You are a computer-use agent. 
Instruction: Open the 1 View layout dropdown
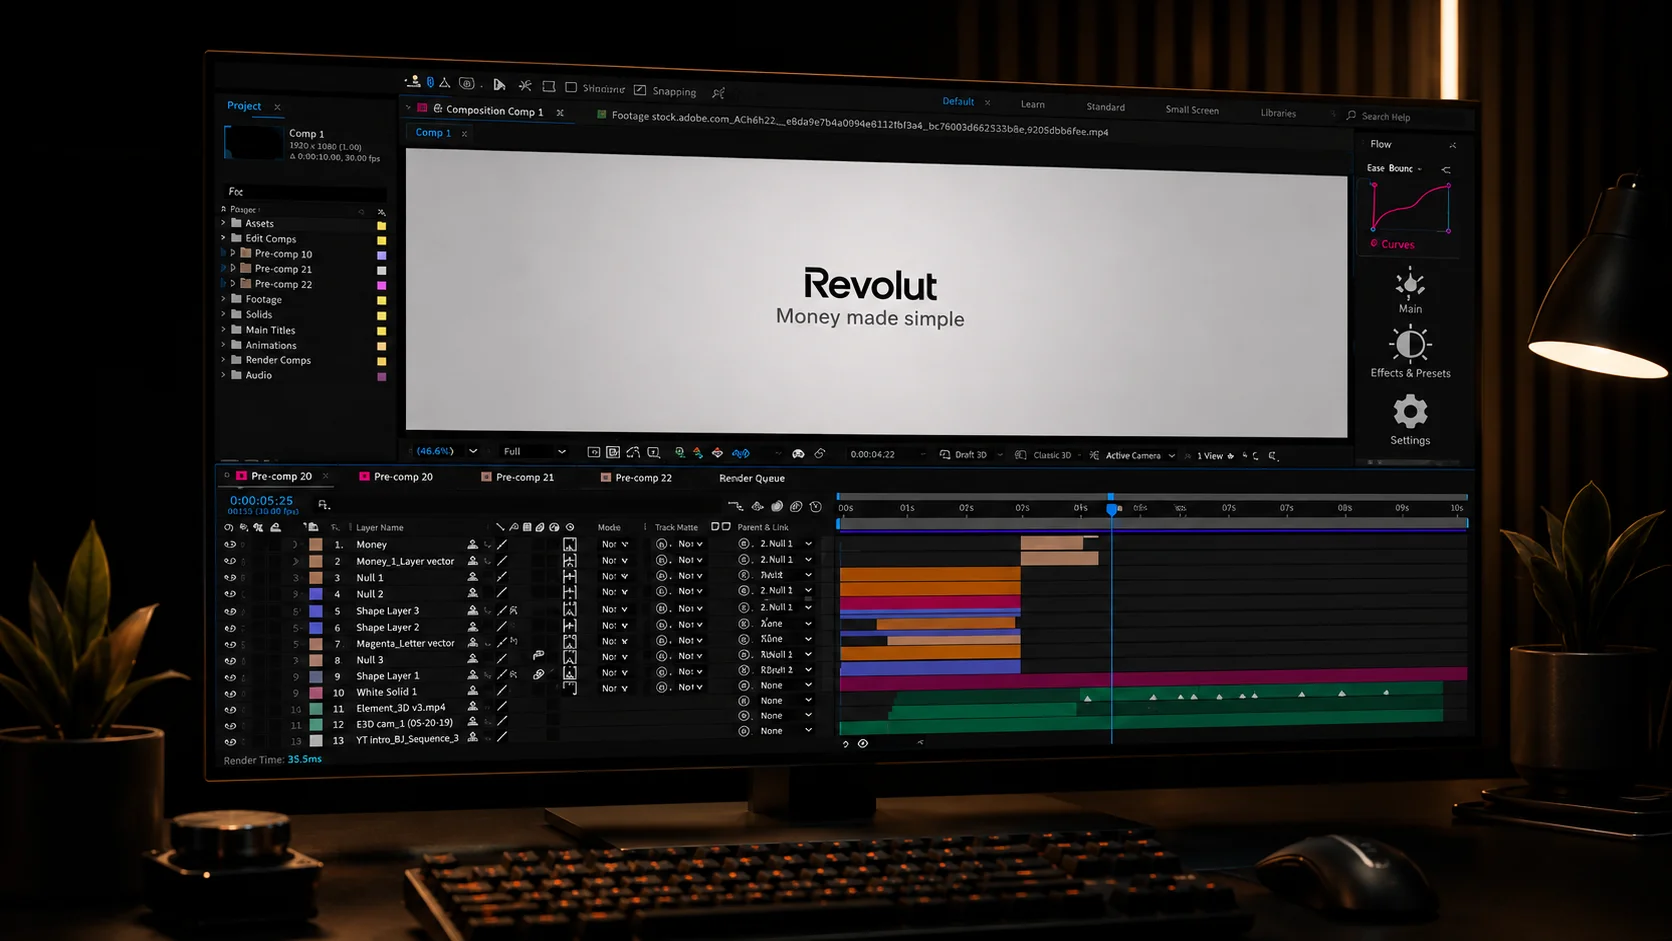[1215, 456]
